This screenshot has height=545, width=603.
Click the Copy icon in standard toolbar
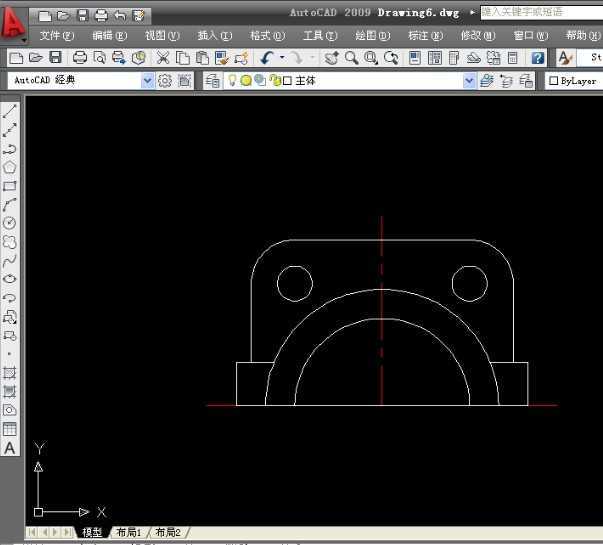(x=183, y=58)
